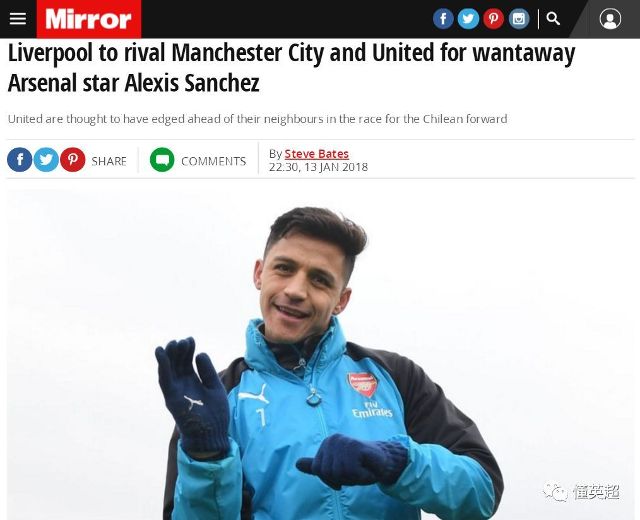Image resolution: width=640 pixels, height=520 pixels.
Task: Open author Steve Bates link
Action: (316, 154)
